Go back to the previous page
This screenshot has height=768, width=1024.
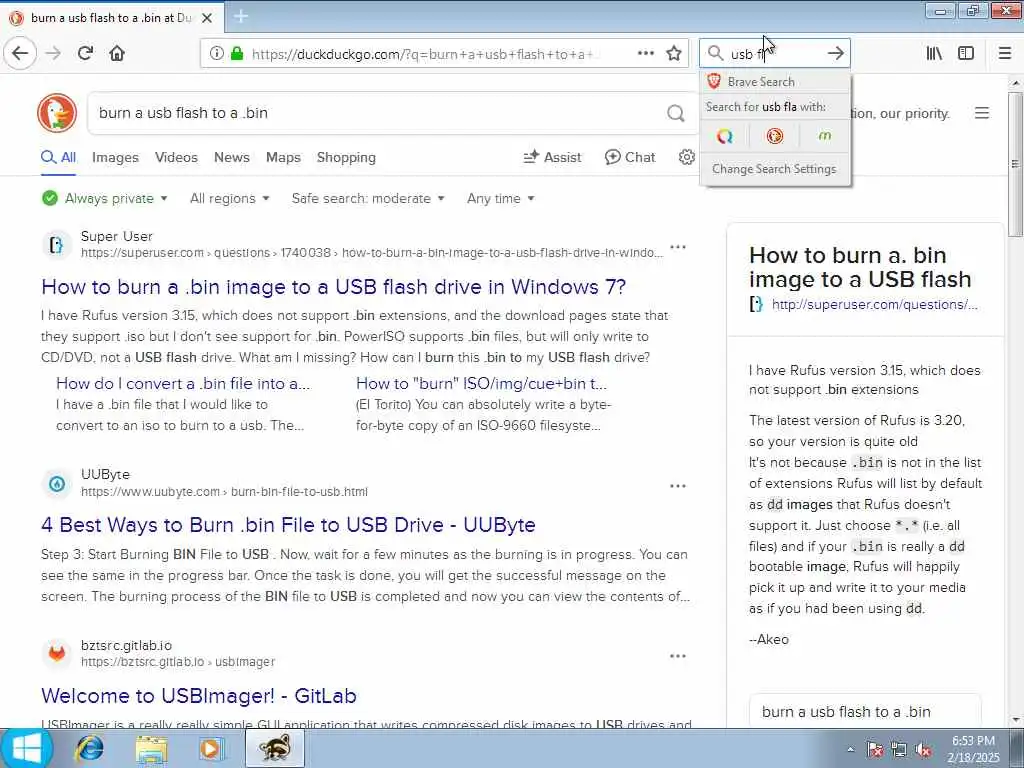(20, 53)
